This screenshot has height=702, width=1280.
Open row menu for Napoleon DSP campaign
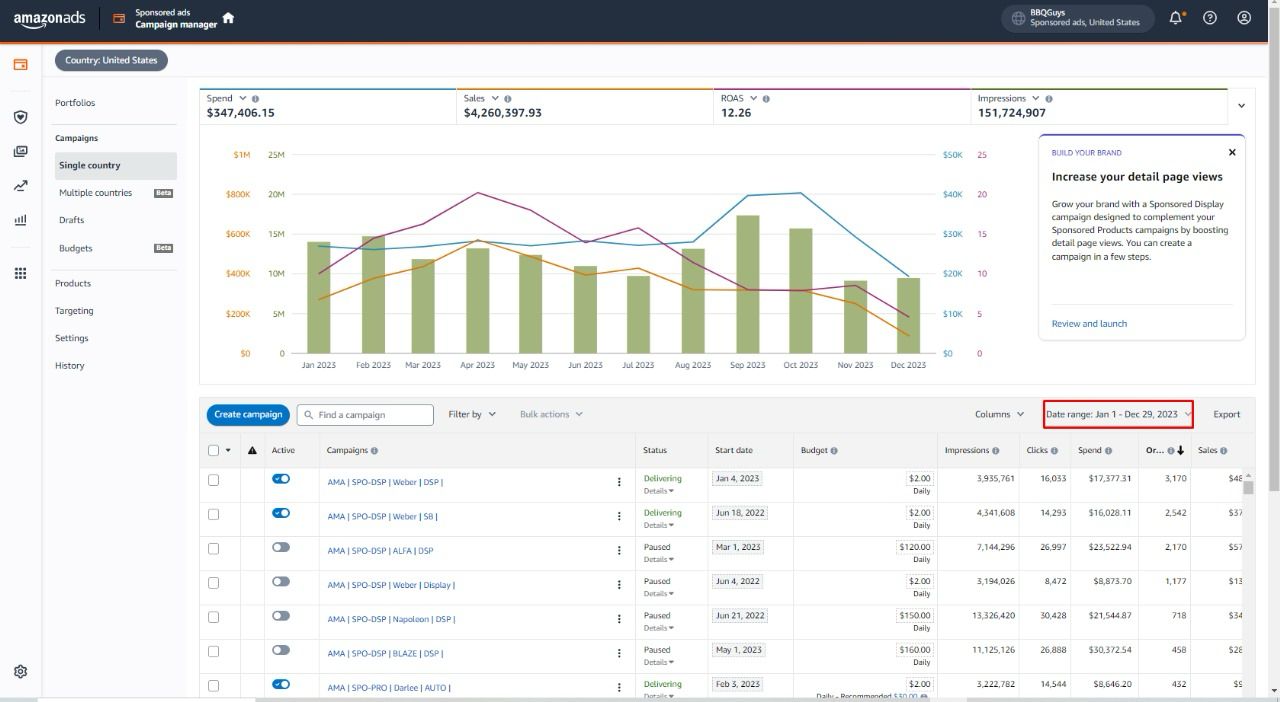click(x=619, y=619)
